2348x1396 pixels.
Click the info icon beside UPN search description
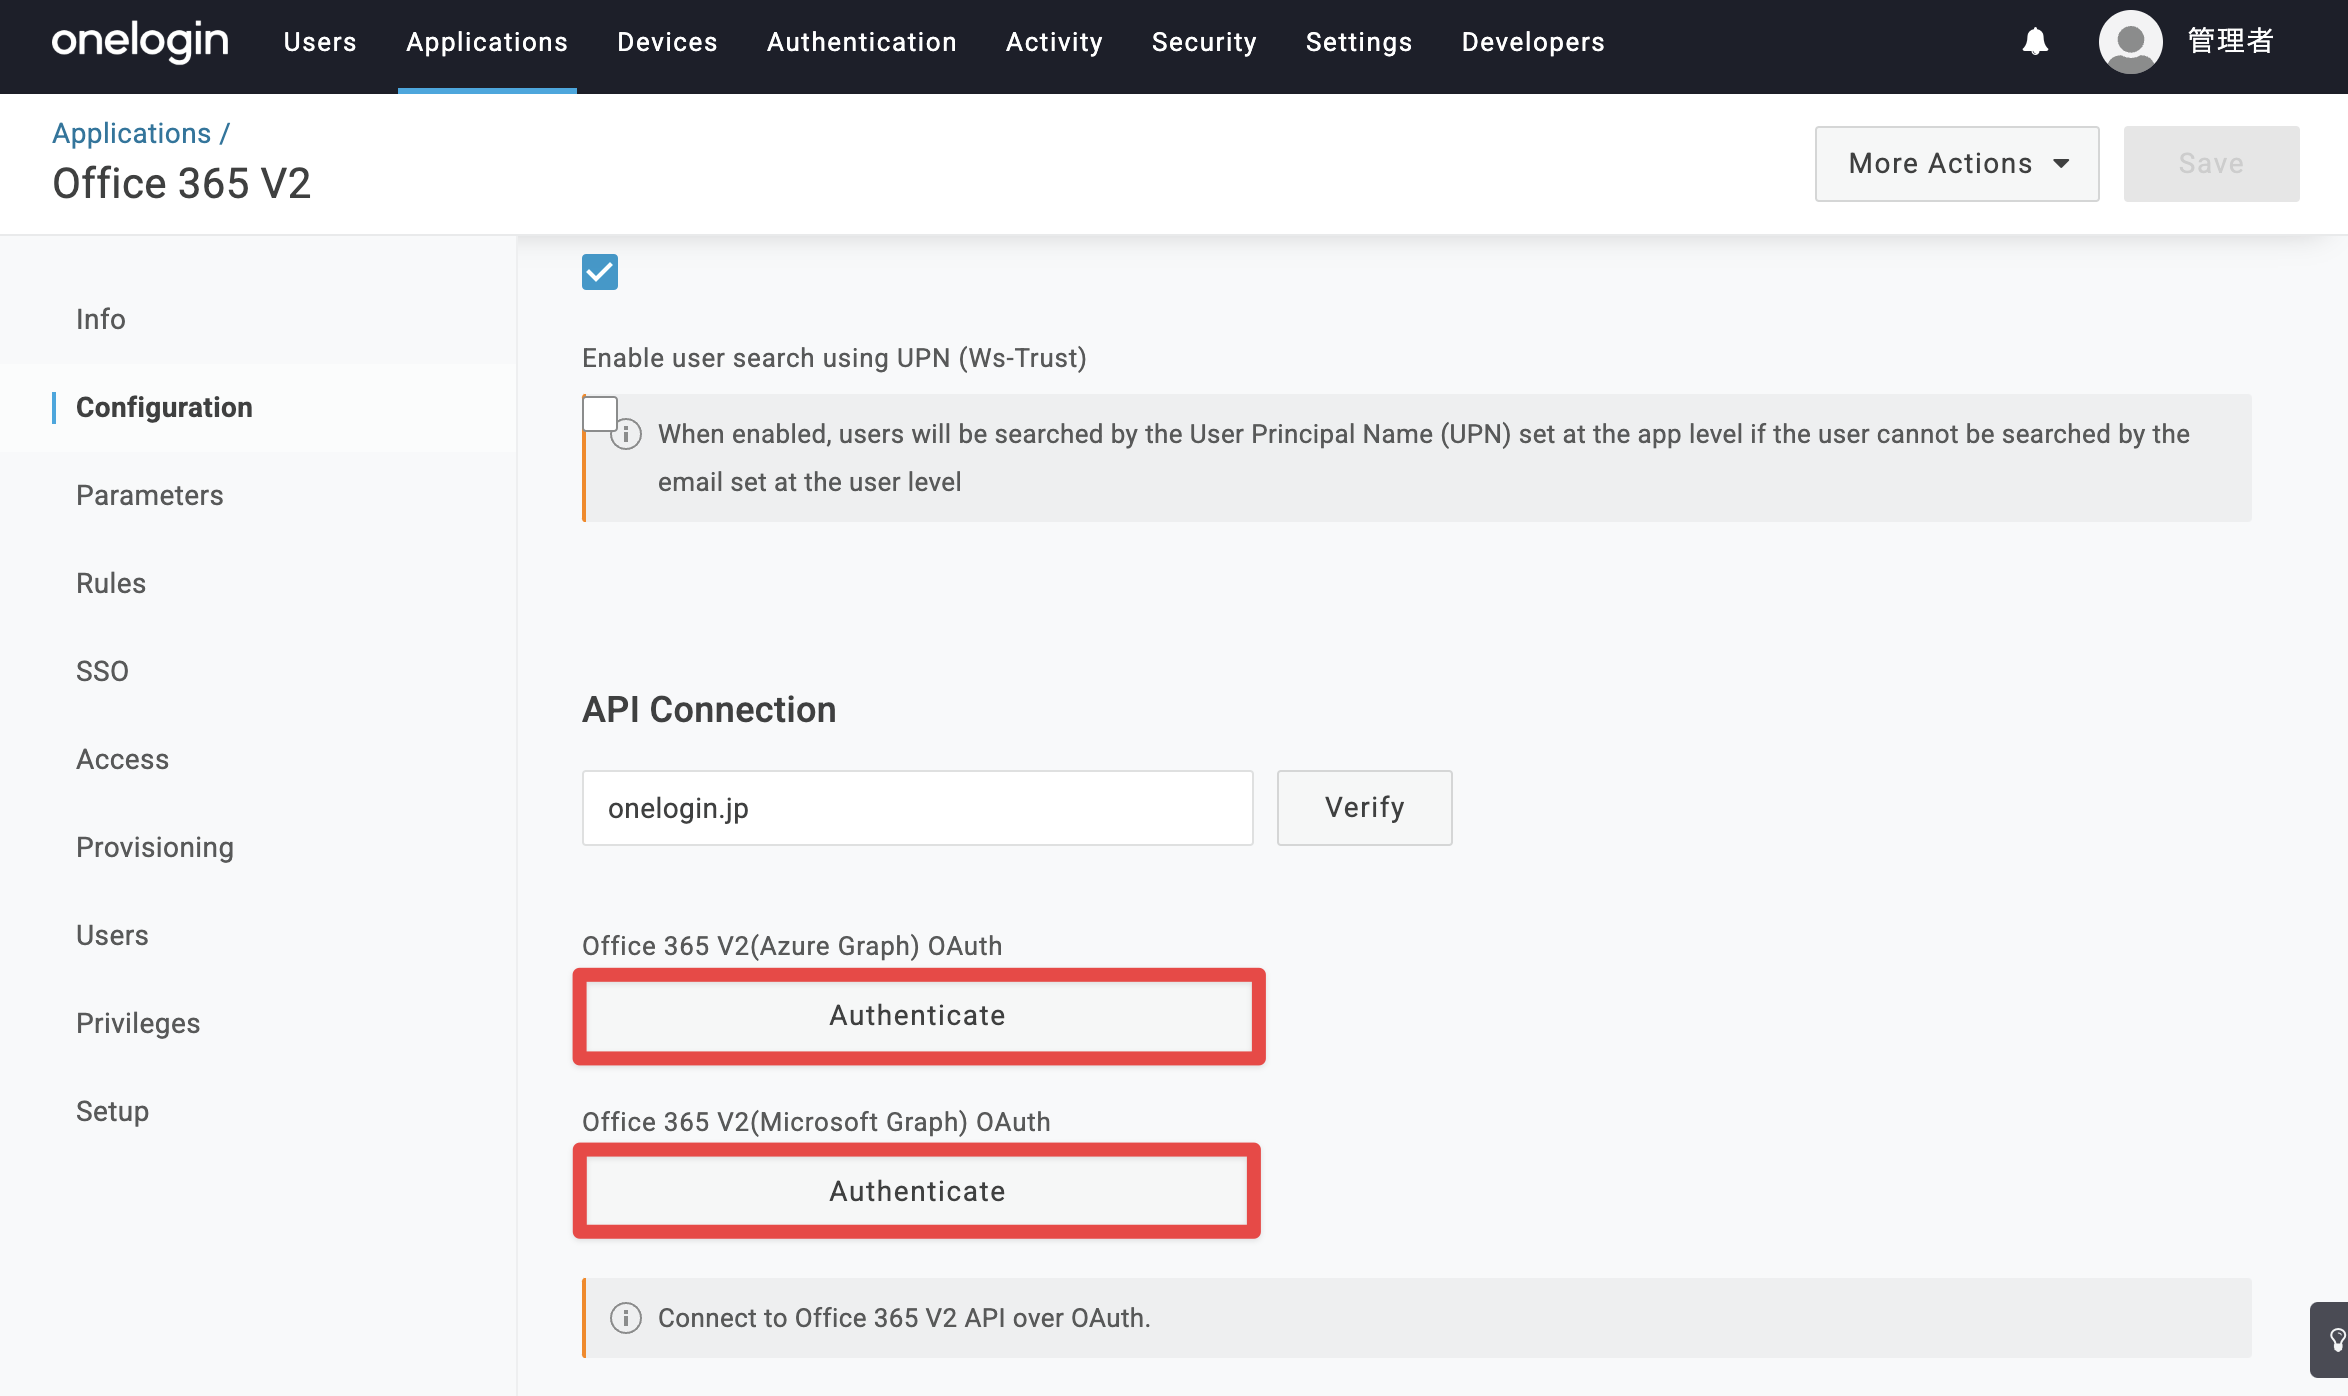626,434
